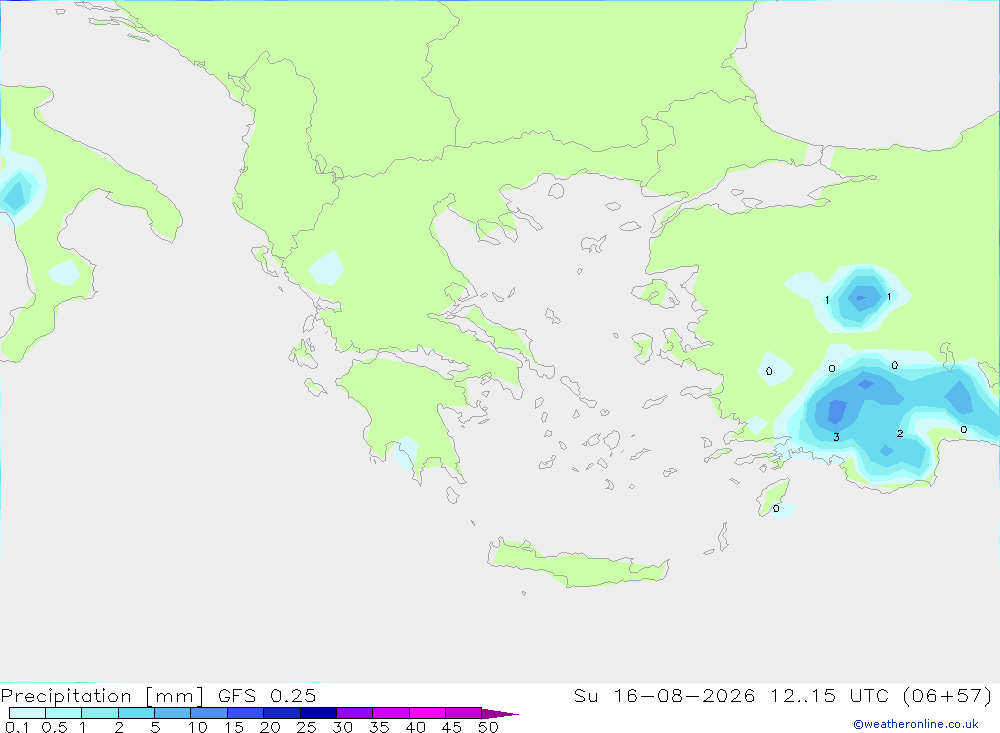Viewport: 1000px width, 733px height.
Task: Pick the 45–50 mm legend swatch
Action: [x=464, y=713]
